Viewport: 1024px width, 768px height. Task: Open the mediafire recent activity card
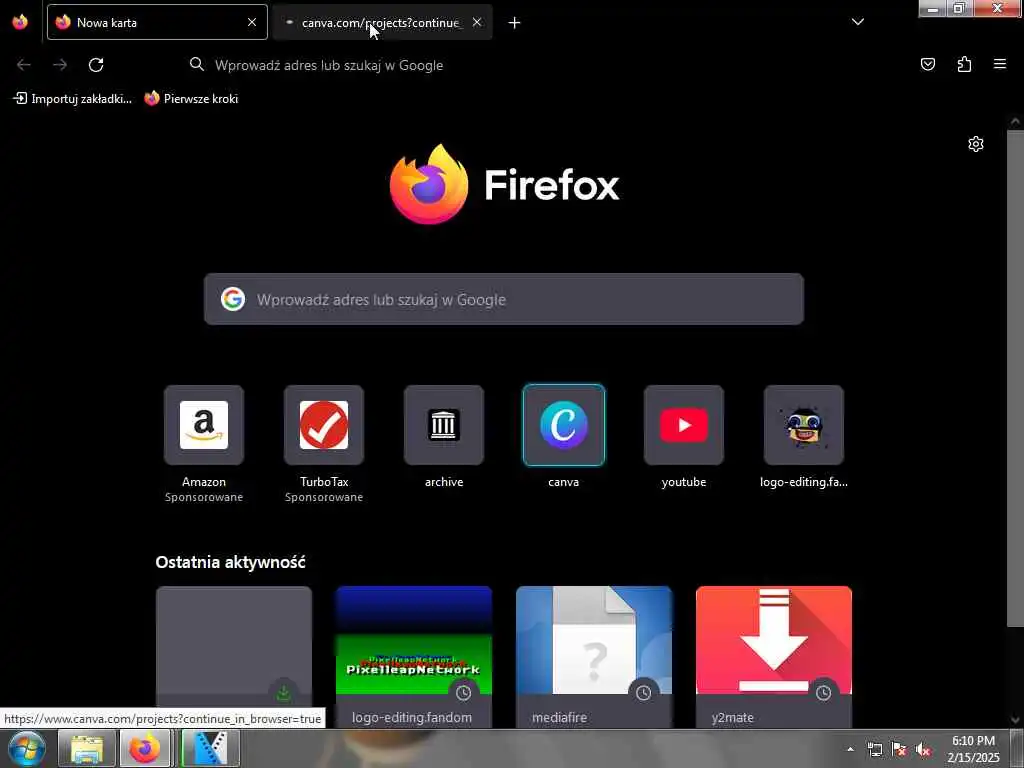(594, 656)
